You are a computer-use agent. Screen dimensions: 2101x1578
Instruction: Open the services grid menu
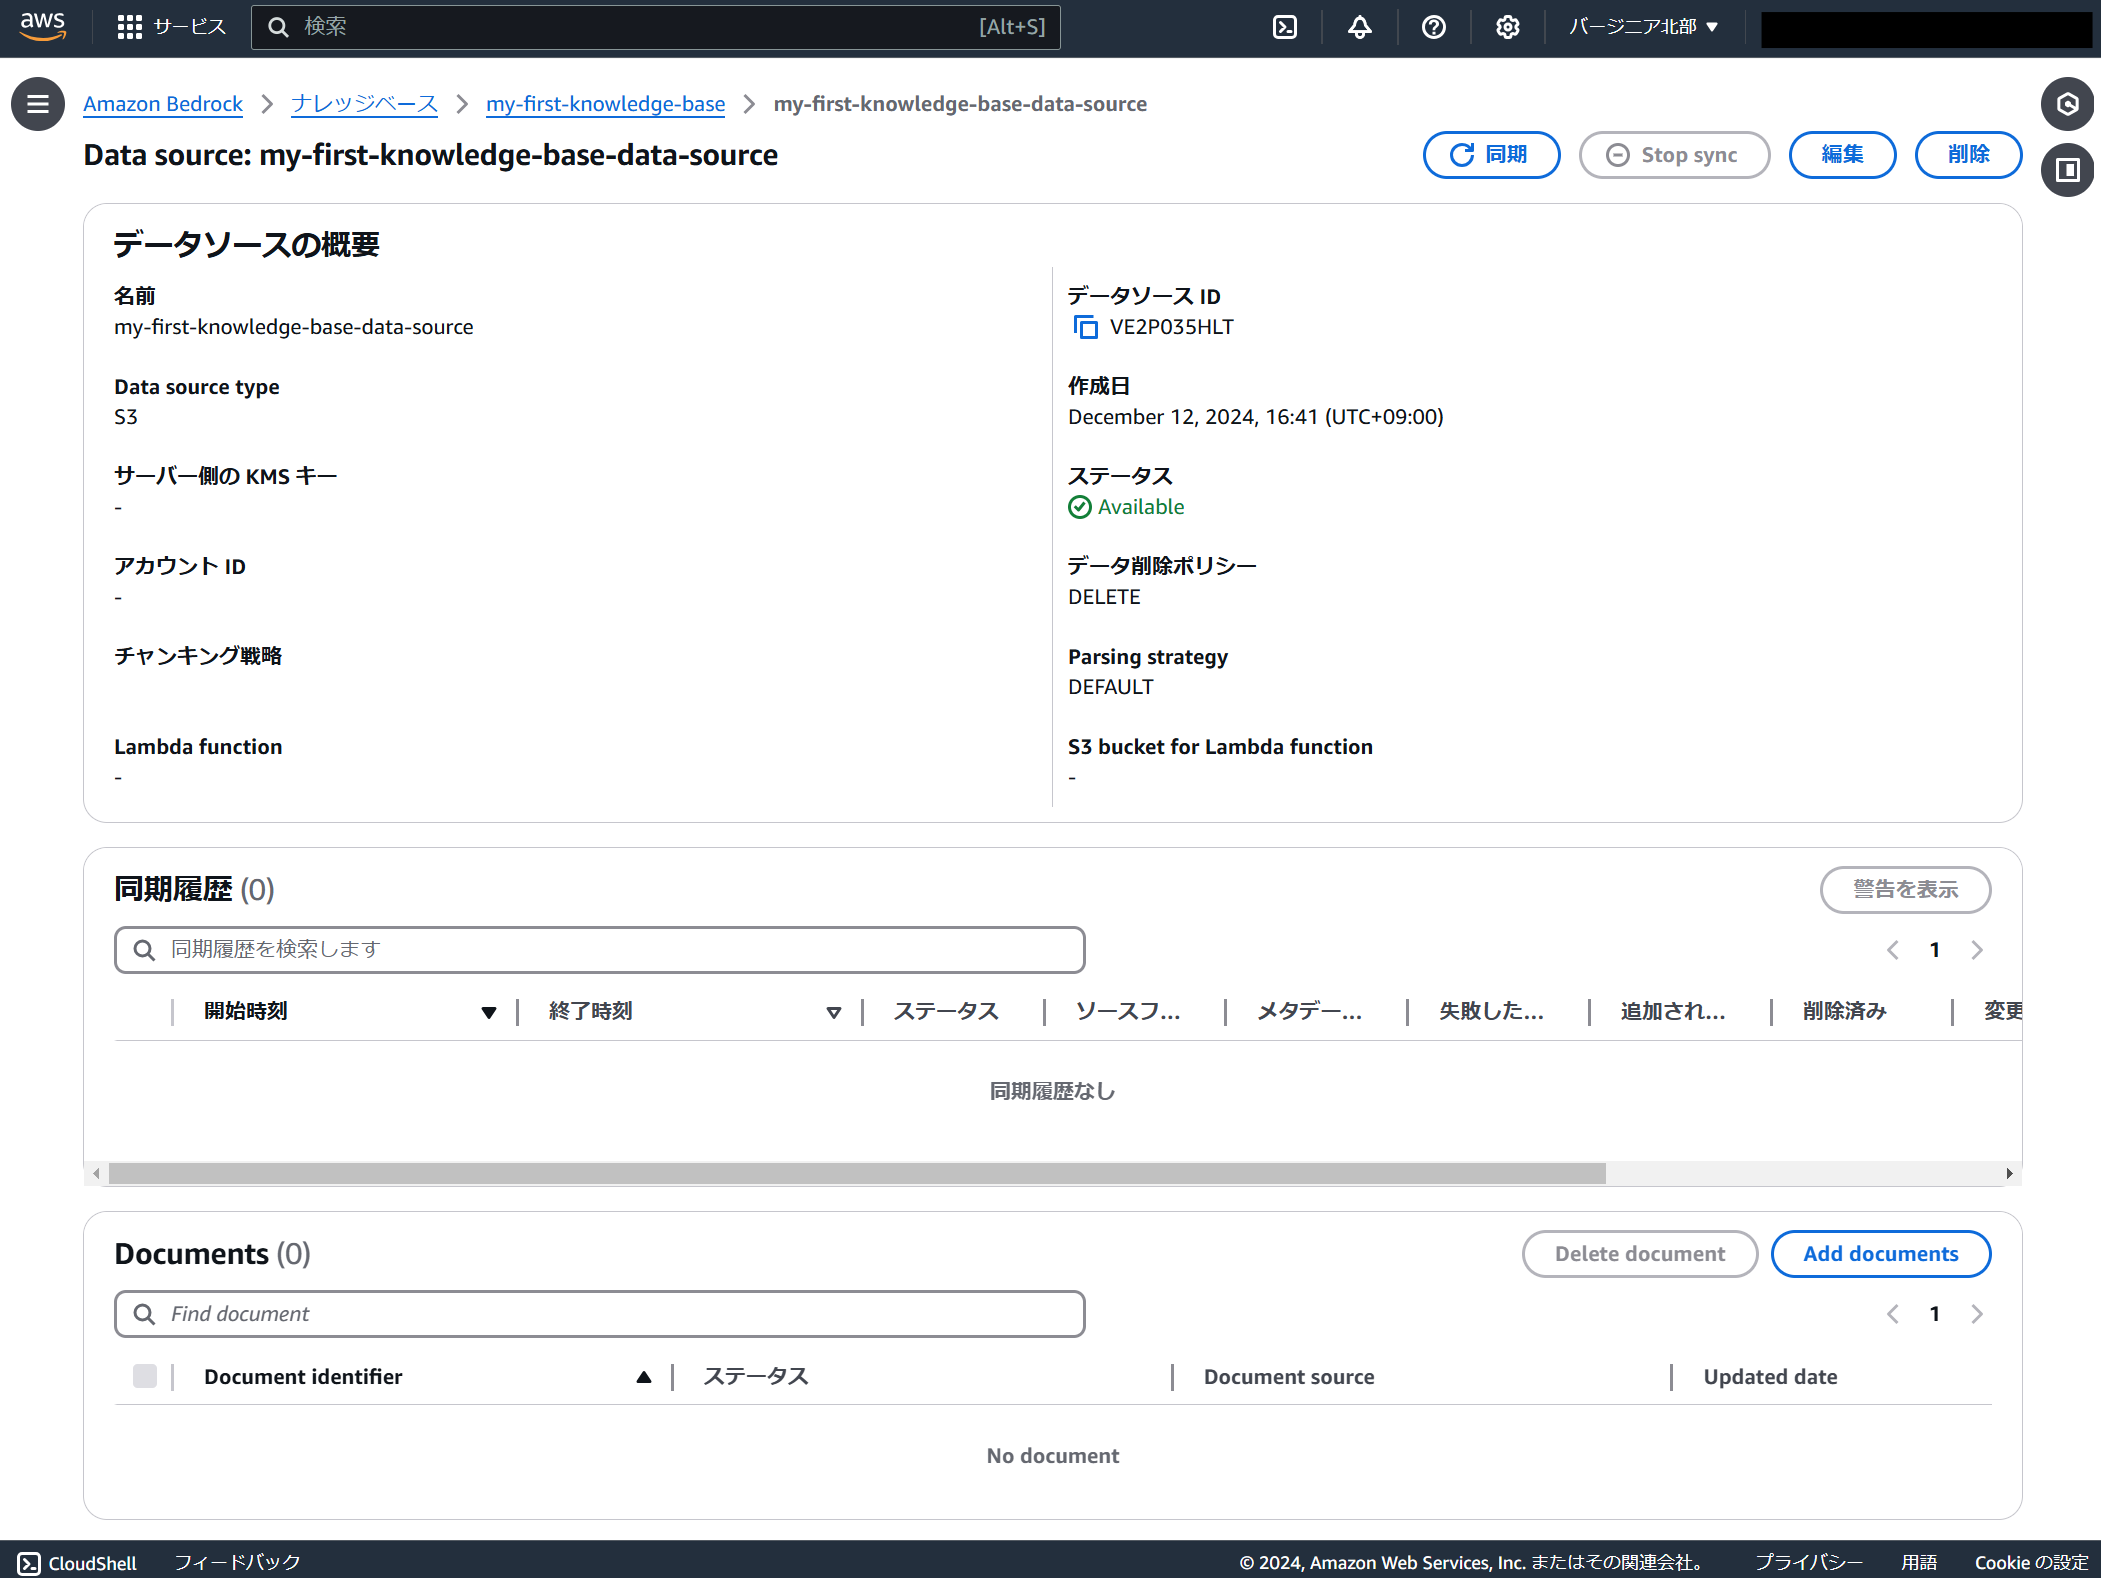[x=130, y=27]
